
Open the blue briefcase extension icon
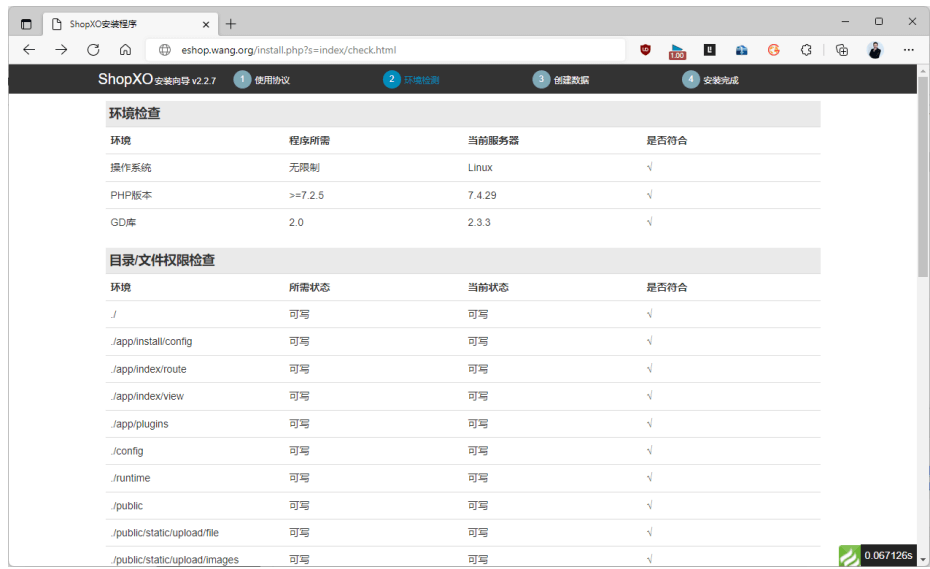tap(741, 50)
